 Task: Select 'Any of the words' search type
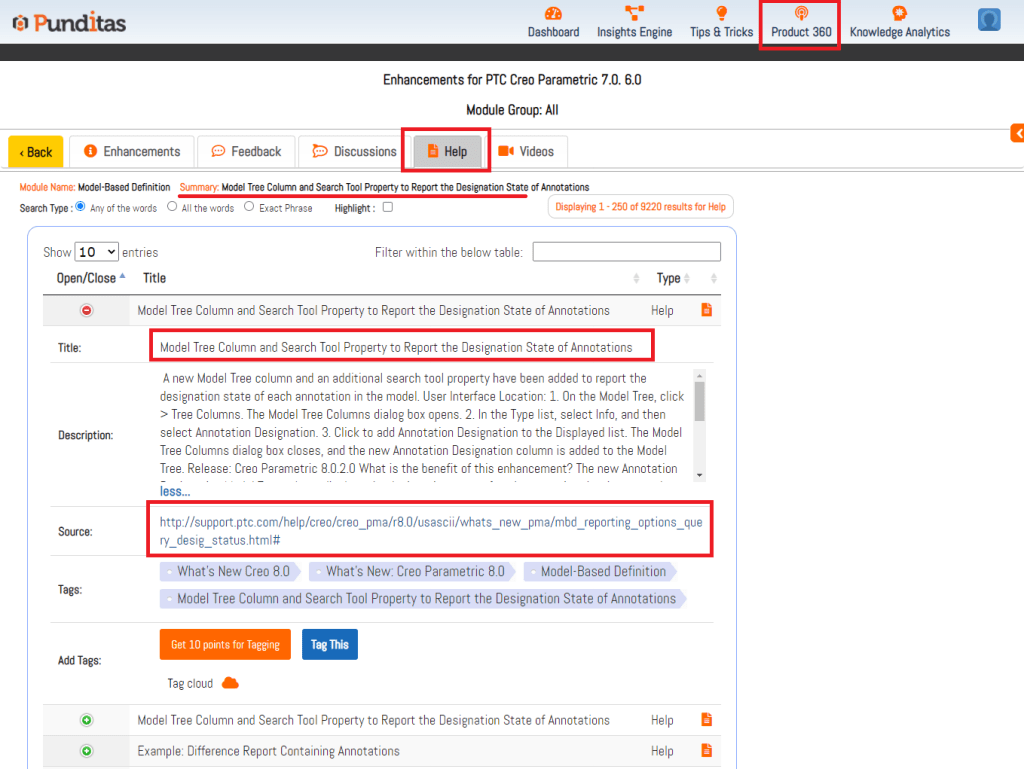(x=81, y=207)
